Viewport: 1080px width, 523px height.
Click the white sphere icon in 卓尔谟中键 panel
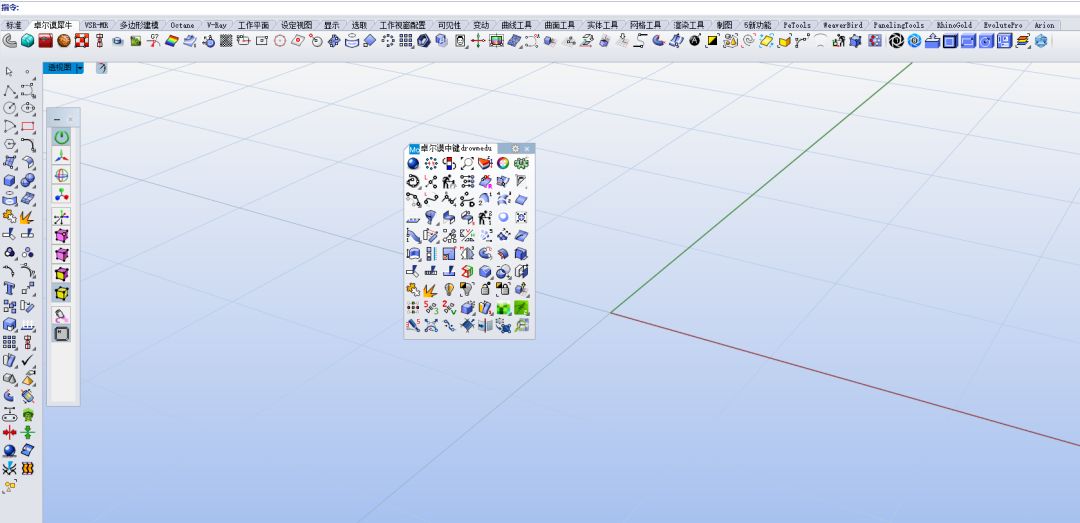pyautogui.click(x=503, y=217)
